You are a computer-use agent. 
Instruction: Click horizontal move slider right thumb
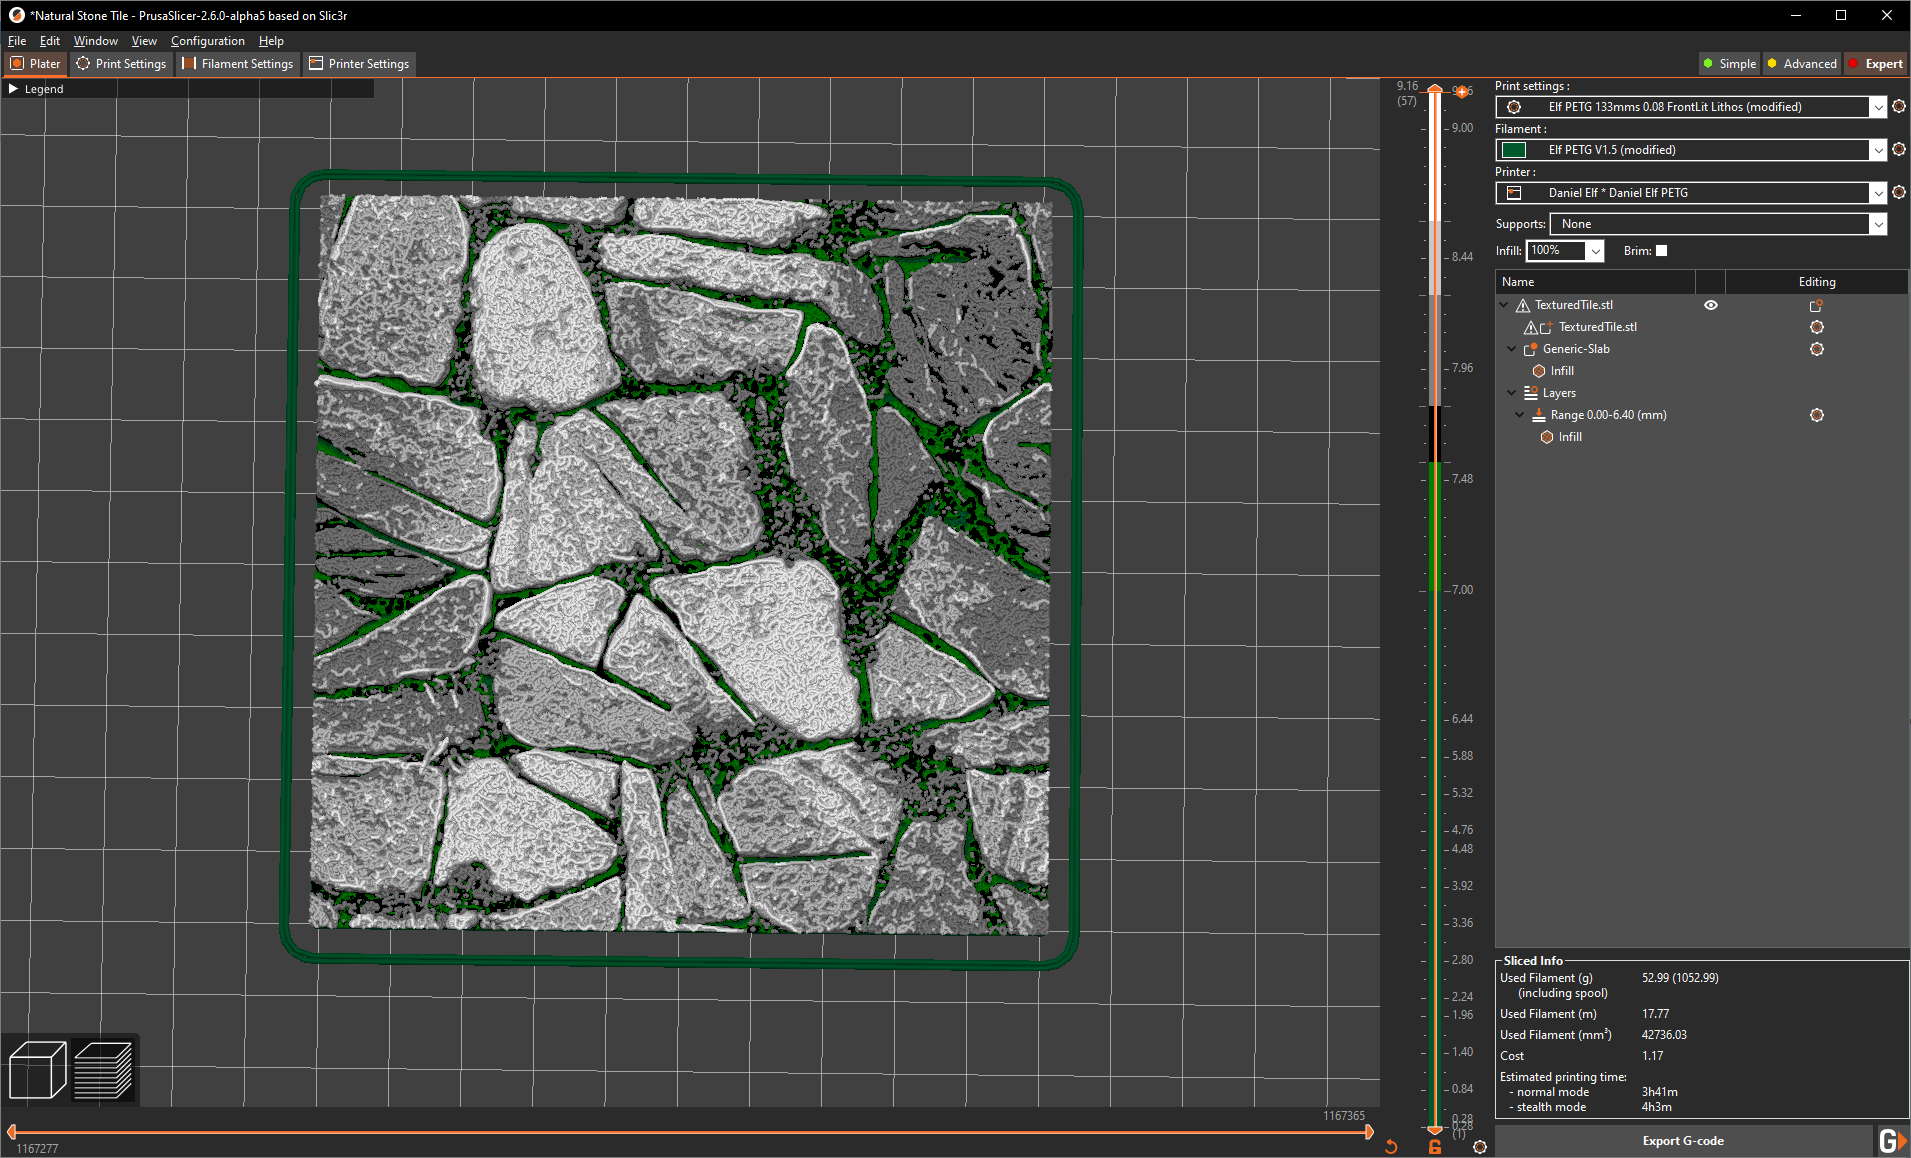pos(1370,1132)
